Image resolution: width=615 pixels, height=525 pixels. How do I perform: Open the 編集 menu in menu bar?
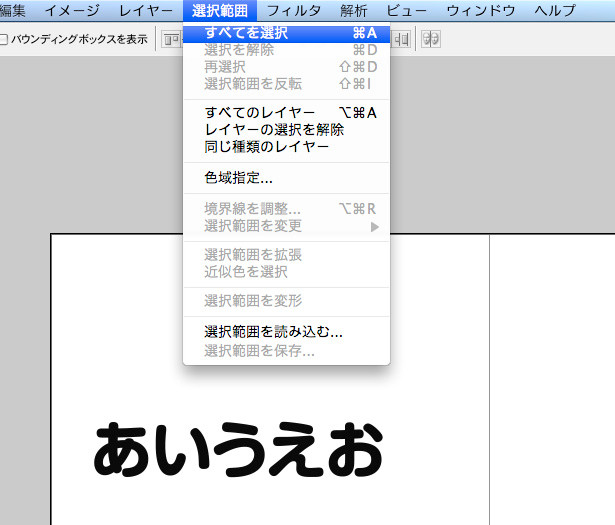pos(13,11)
